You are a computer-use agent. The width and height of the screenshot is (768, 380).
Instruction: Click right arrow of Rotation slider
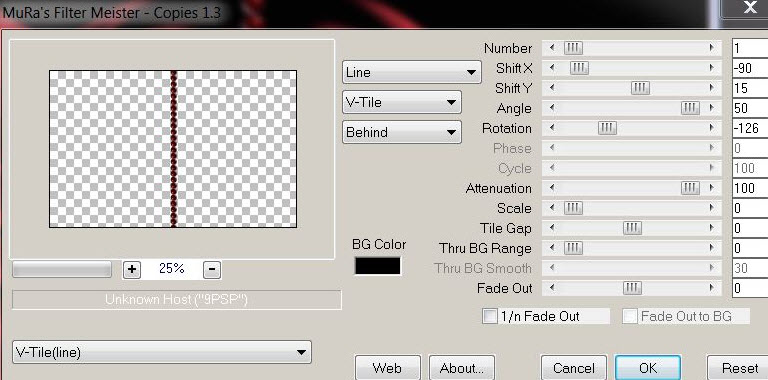[x=711, y=128]
